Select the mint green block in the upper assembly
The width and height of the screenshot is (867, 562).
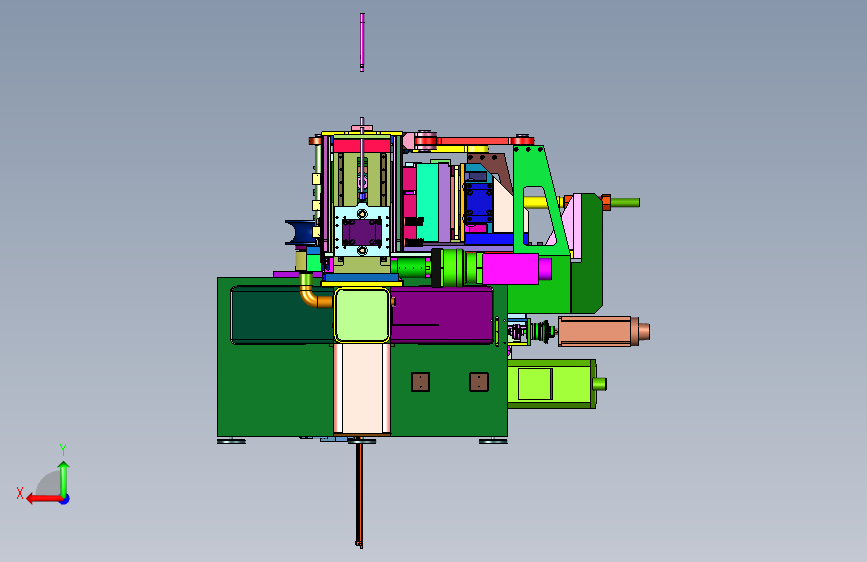pyautogui.click(x=427, y=202)
